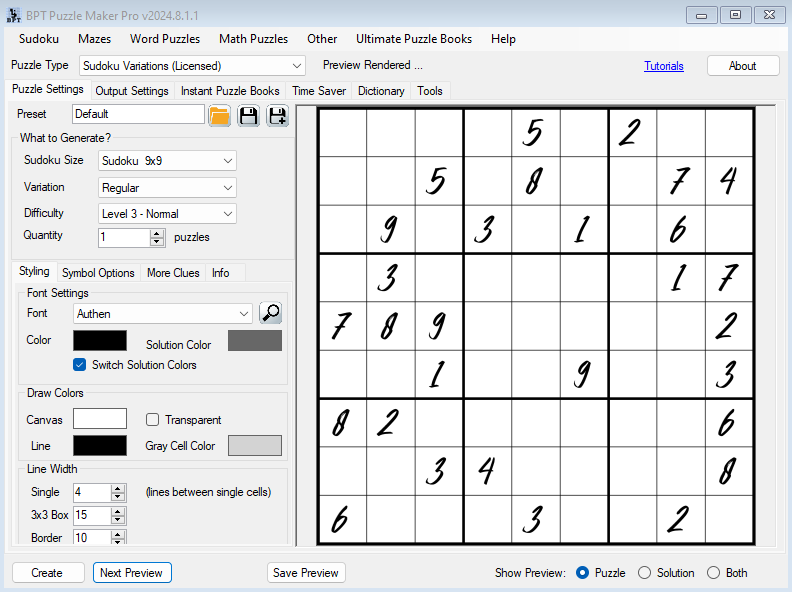Screen dimensions: 792x592
Task: Choose Both preview radio button
Action: 713,573
